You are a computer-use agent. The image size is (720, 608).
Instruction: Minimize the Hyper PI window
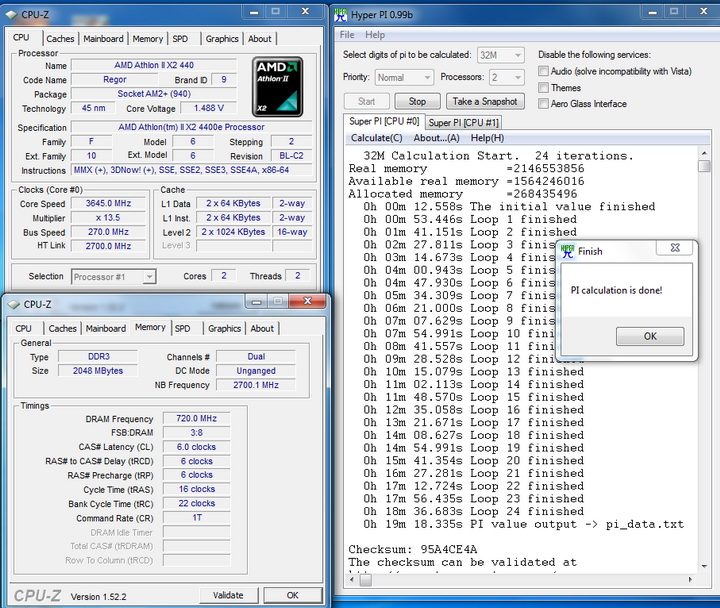click(x=652, y=11)
